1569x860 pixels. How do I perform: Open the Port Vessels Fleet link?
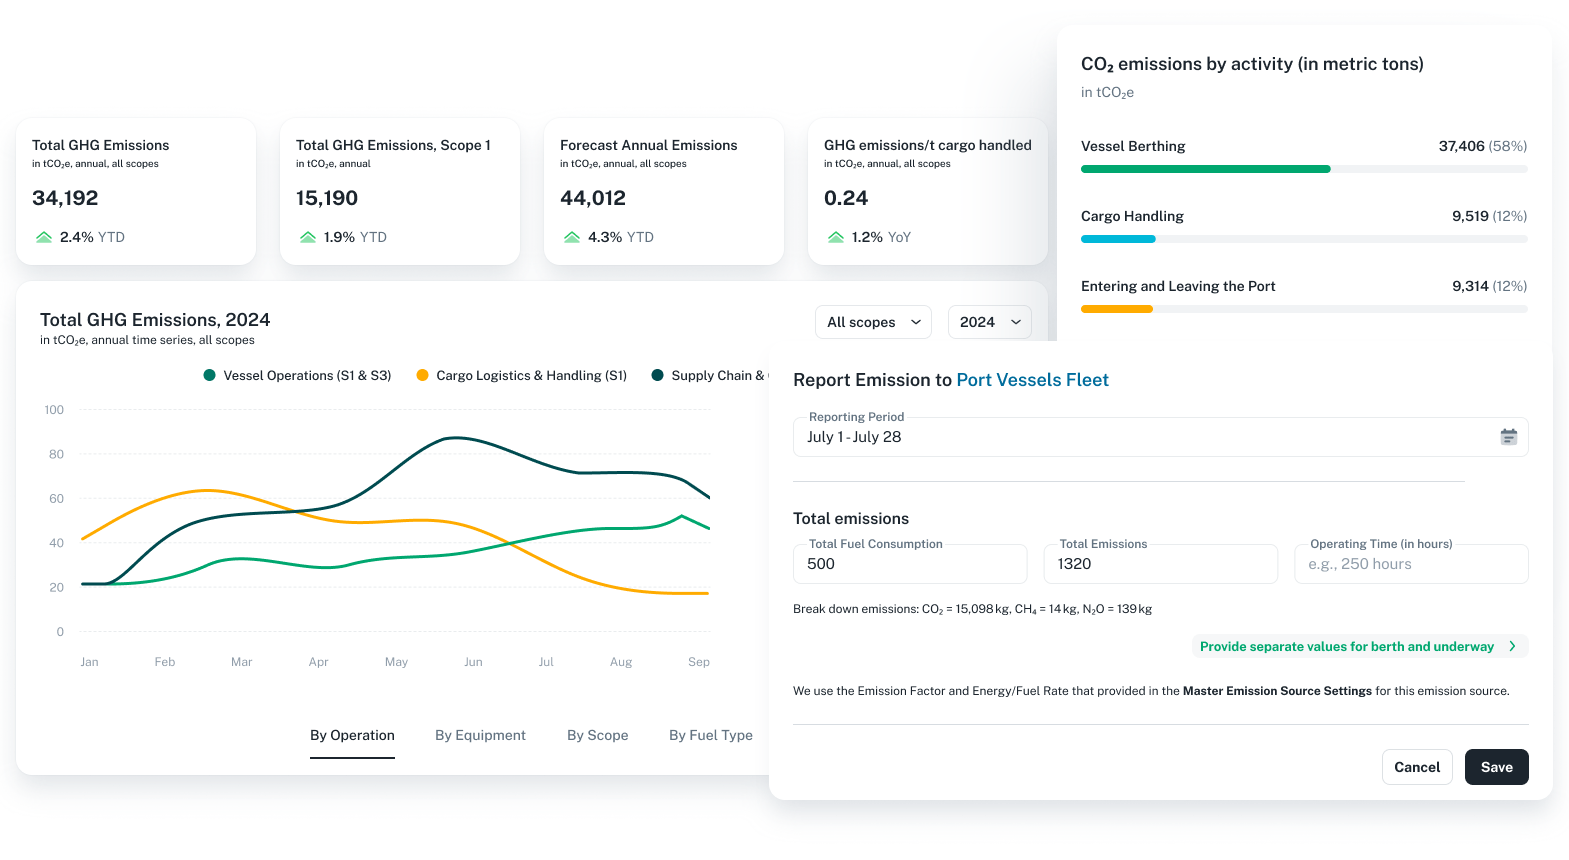[x=1032, y=380]
